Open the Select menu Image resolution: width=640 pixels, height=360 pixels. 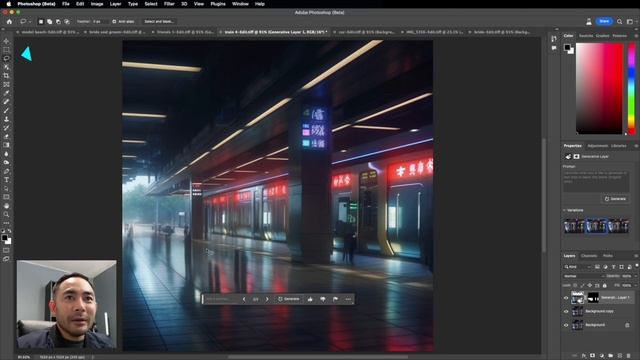pyautogui.click(x=151, y=4)
